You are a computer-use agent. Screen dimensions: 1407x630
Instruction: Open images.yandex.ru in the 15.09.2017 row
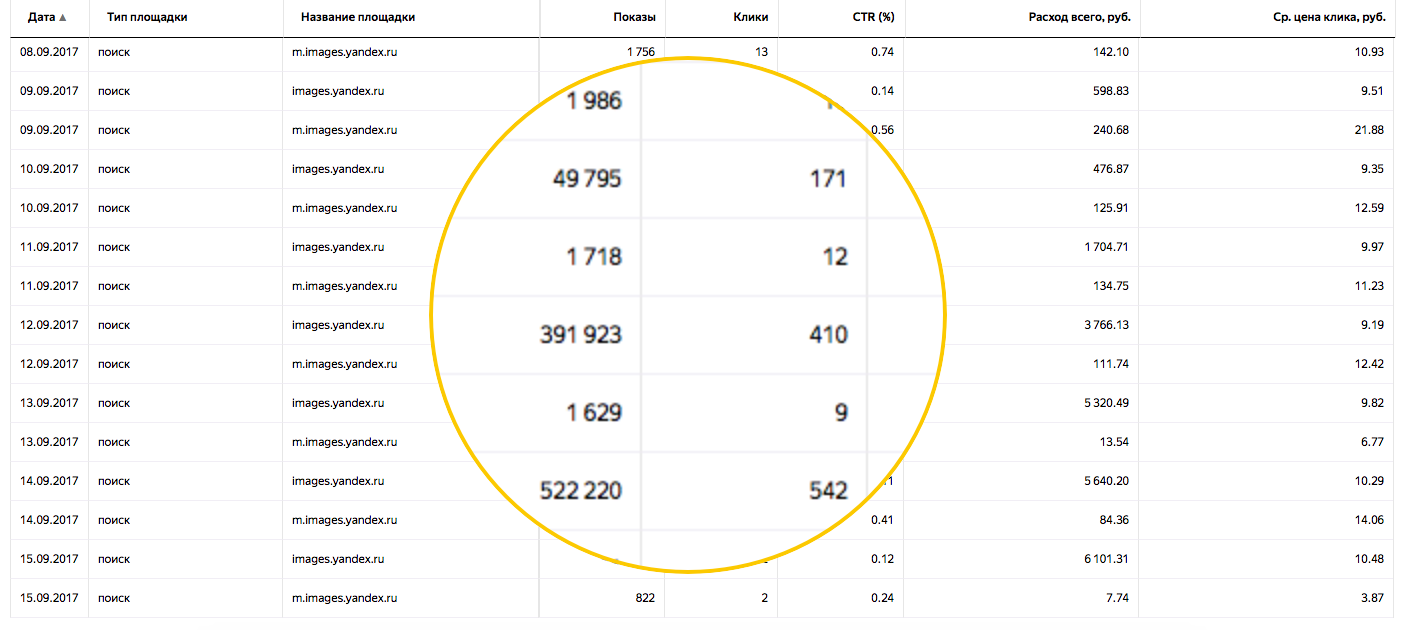click(338, 559)
